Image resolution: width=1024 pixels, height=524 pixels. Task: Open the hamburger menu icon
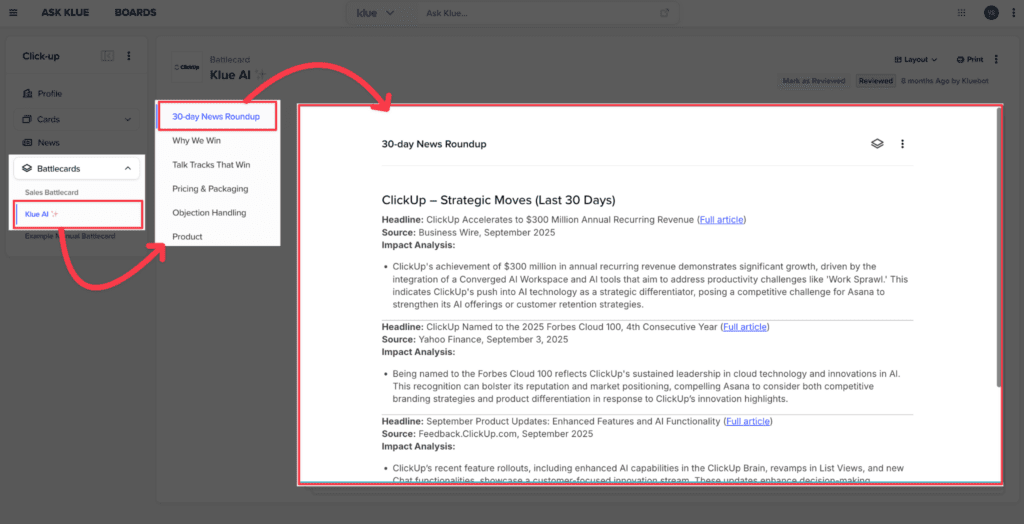[13, 12]
